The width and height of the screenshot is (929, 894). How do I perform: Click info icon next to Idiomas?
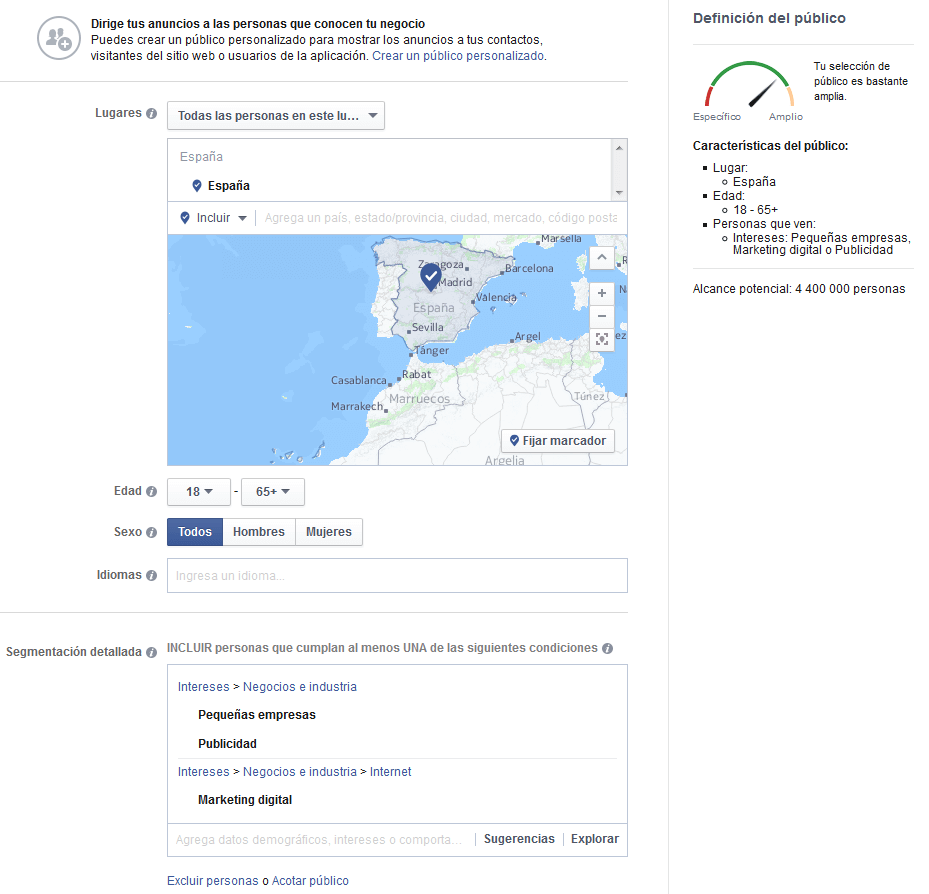click(x=152, y=575)
